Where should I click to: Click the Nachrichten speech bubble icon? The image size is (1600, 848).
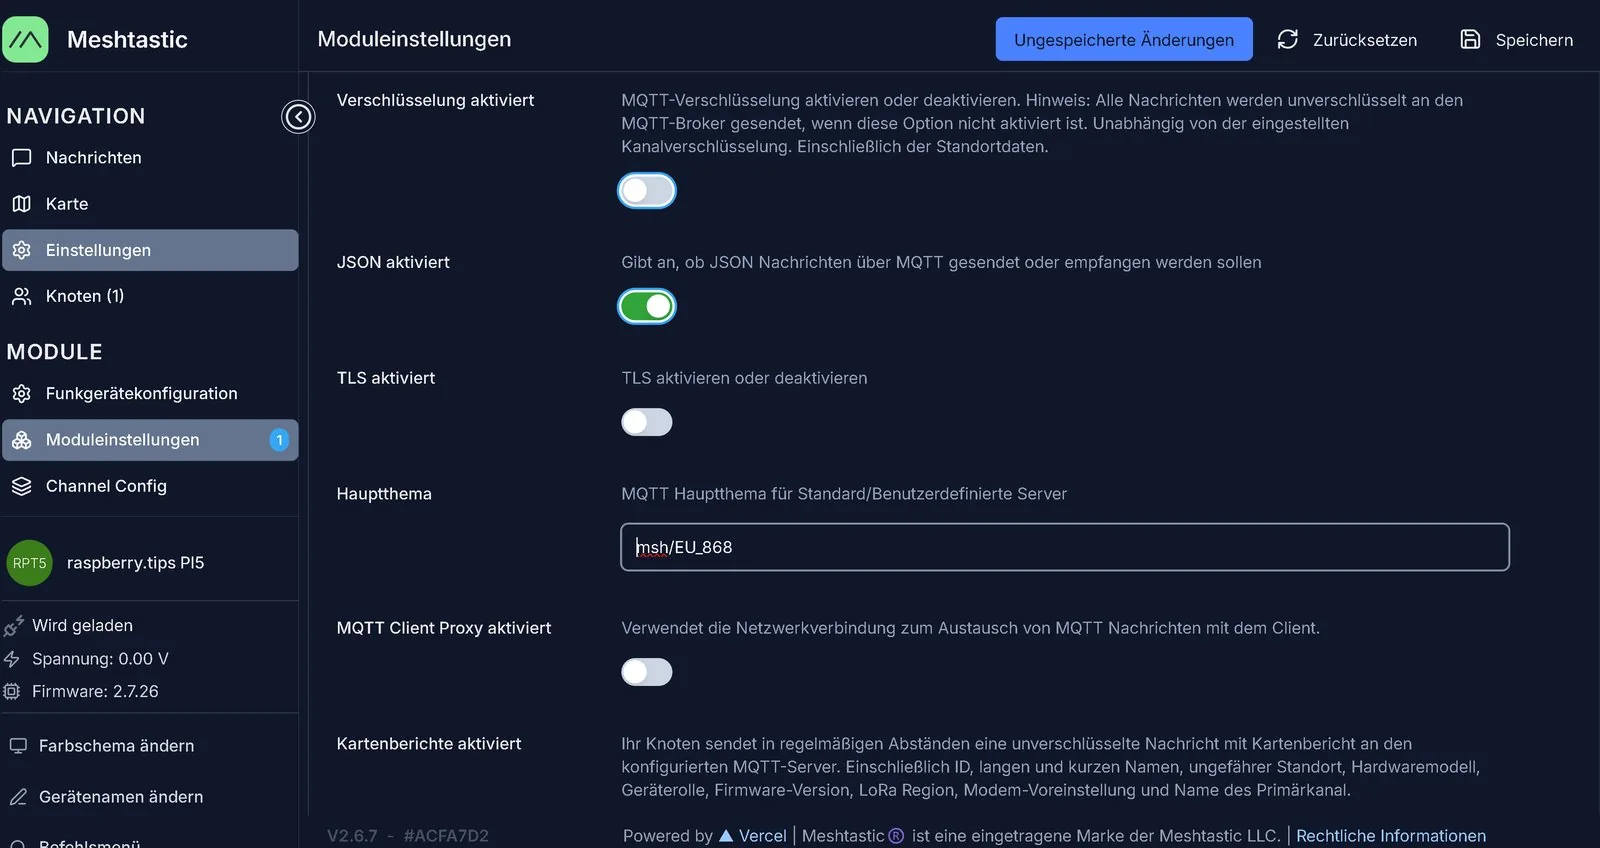coord(21,158)
